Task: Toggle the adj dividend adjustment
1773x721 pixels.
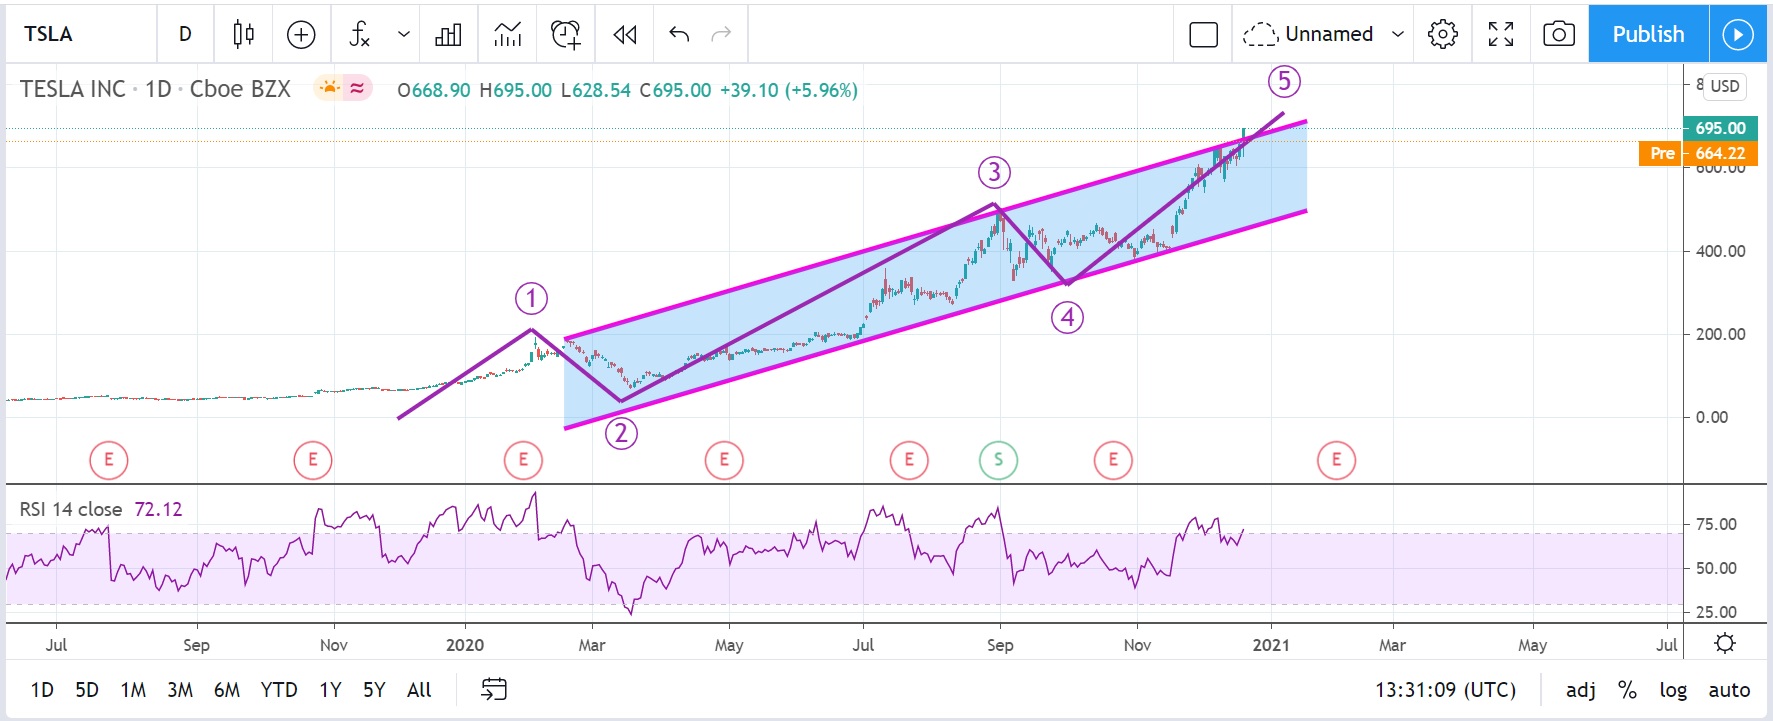Action: coord(1580,690)
